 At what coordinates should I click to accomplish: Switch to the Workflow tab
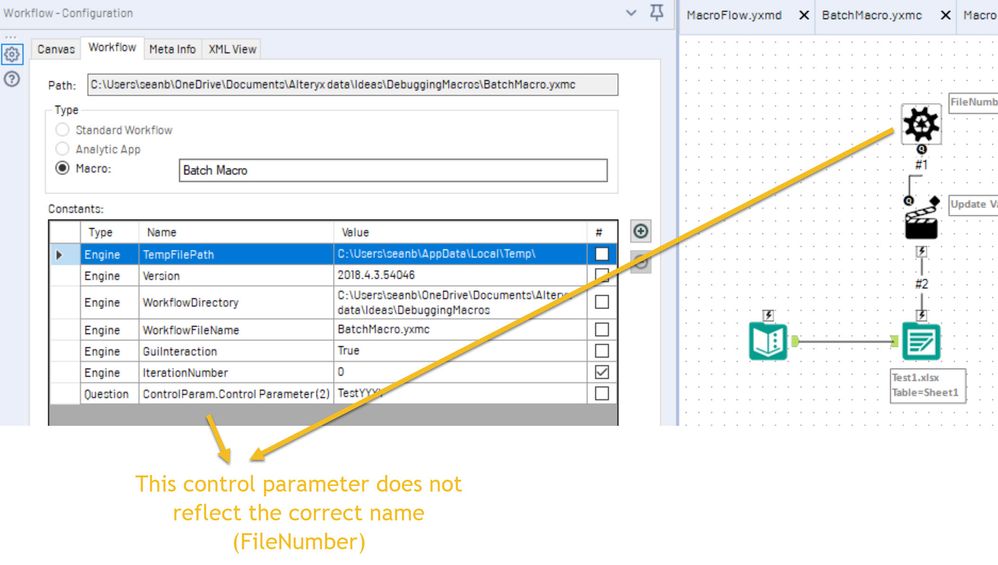(112, 47)
